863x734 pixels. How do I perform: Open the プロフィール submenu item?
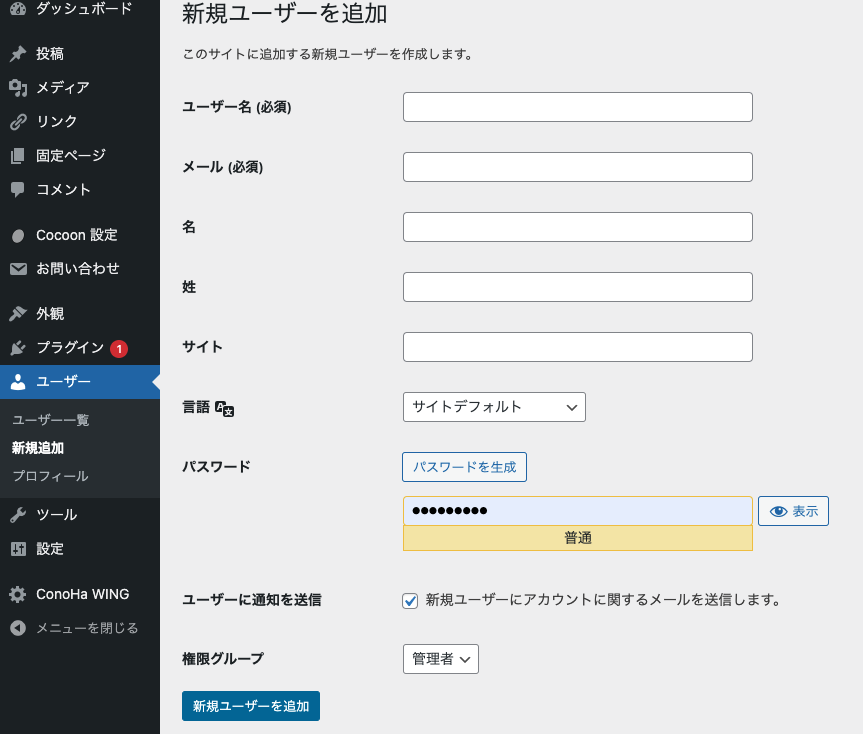[50, 476]
